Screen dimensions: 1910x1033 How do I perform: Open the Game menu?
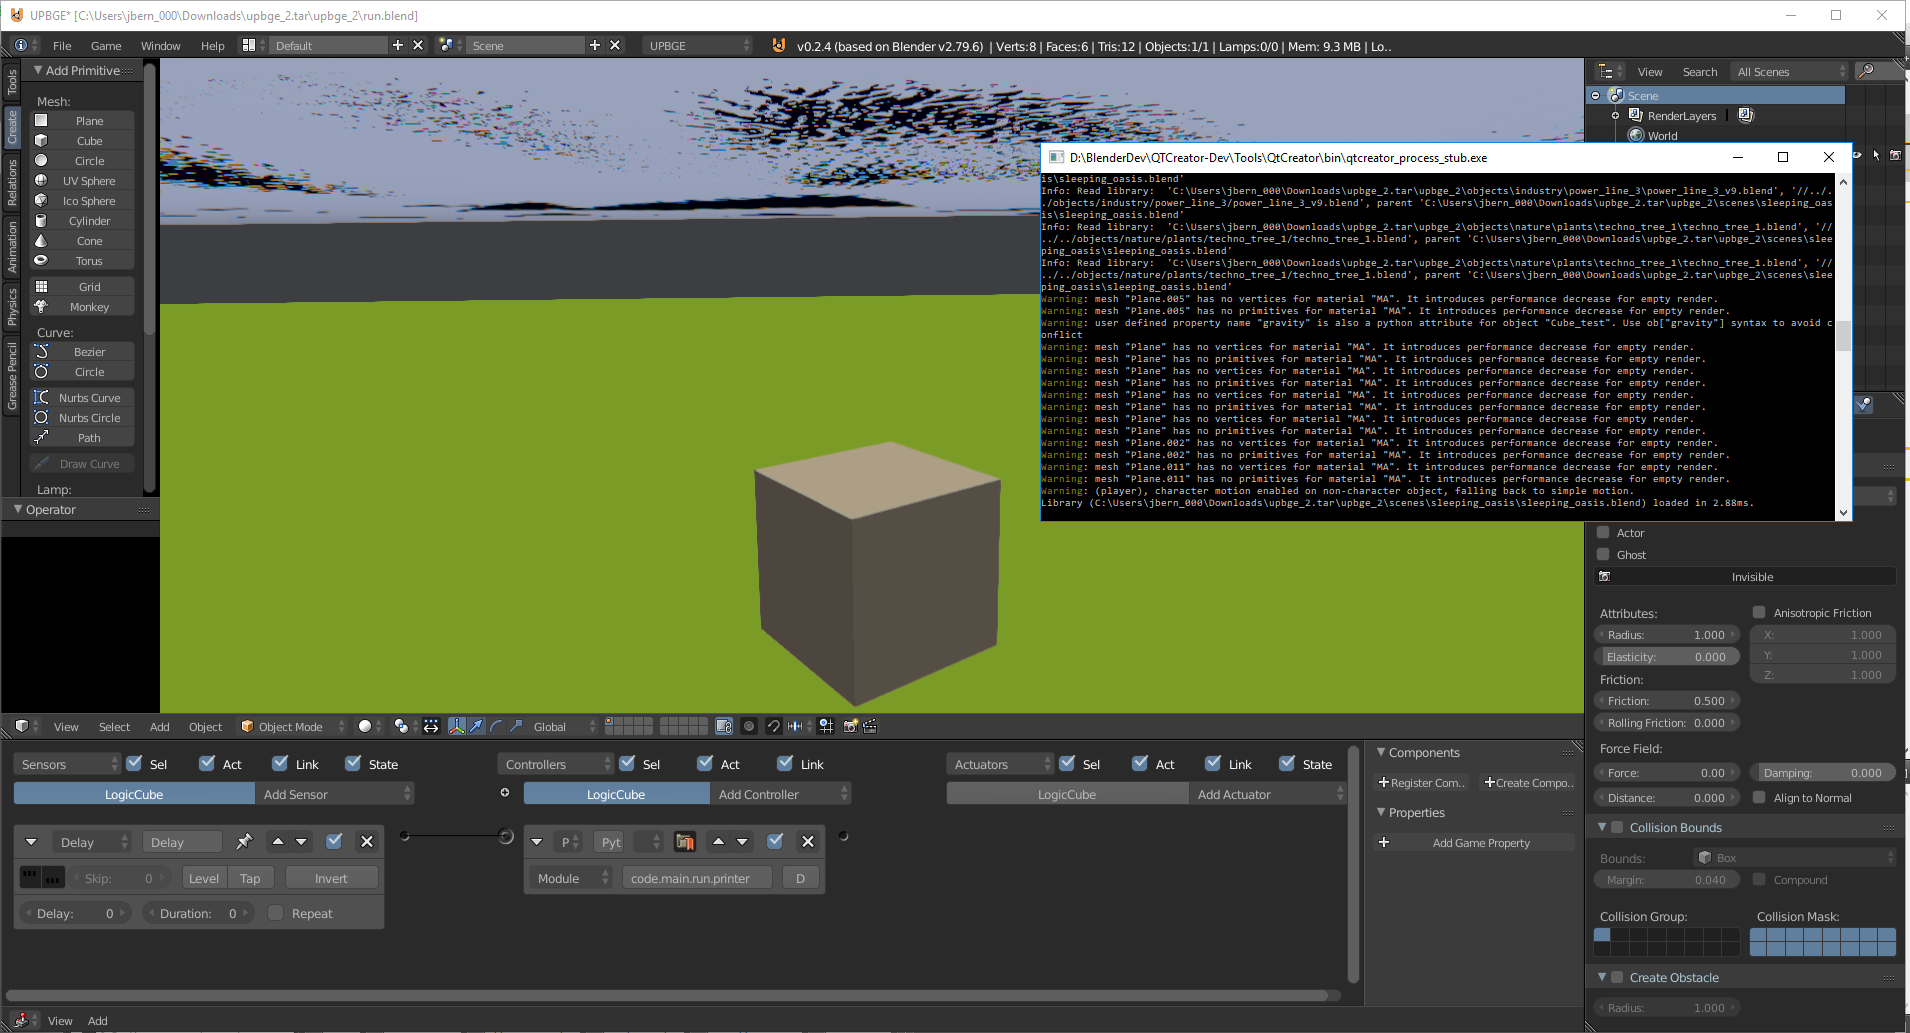(x=106, y=46)
